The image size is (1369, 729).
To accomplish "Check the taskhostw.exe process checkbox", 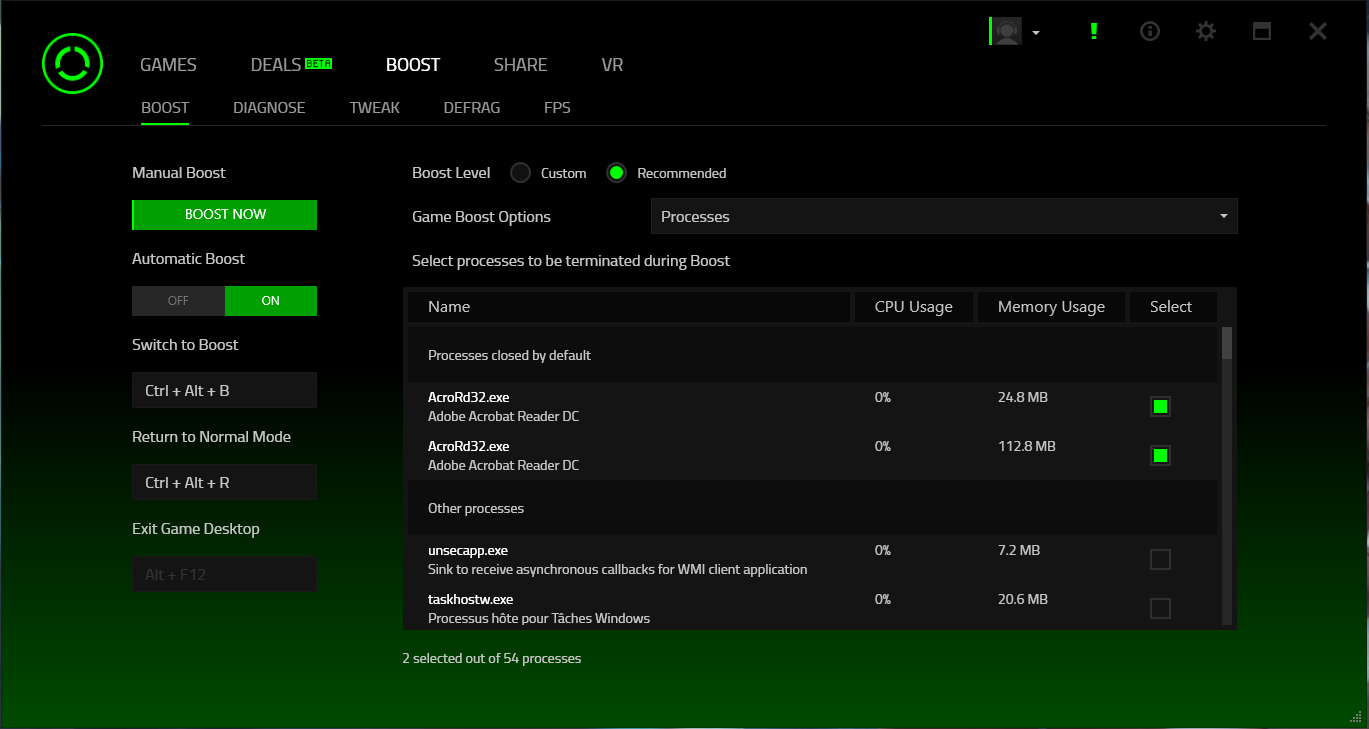I will 1160,608.
